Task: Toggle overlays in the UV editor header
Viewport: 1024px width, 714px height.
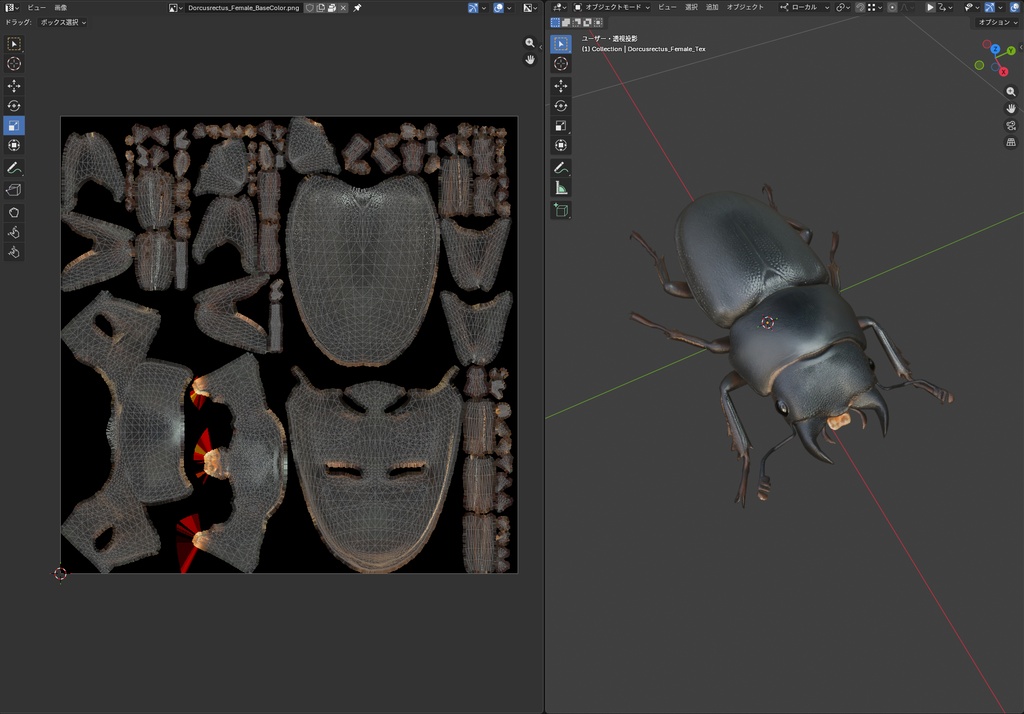Action: click(498, 8)
